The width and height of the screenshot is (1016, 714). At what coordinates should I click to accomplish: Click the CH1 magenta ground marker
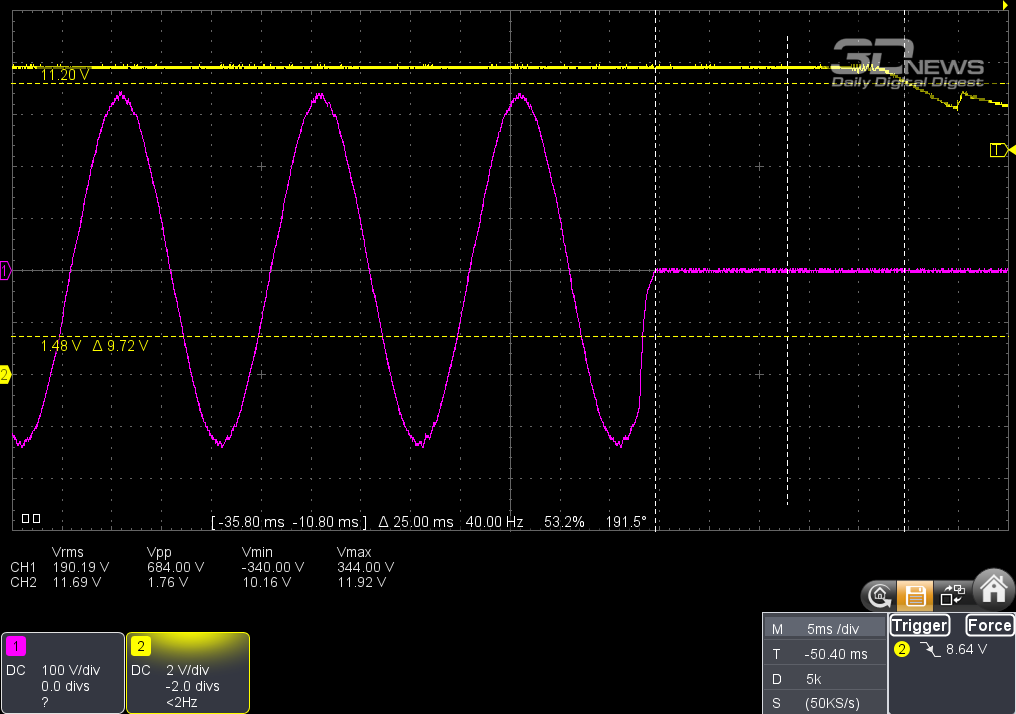5,271
